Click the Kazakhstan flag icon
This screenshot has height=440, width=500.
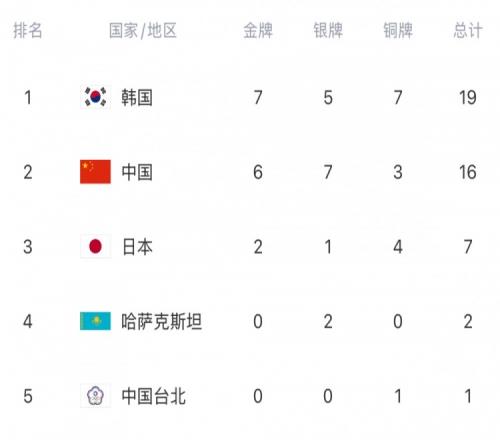[95, 321]
